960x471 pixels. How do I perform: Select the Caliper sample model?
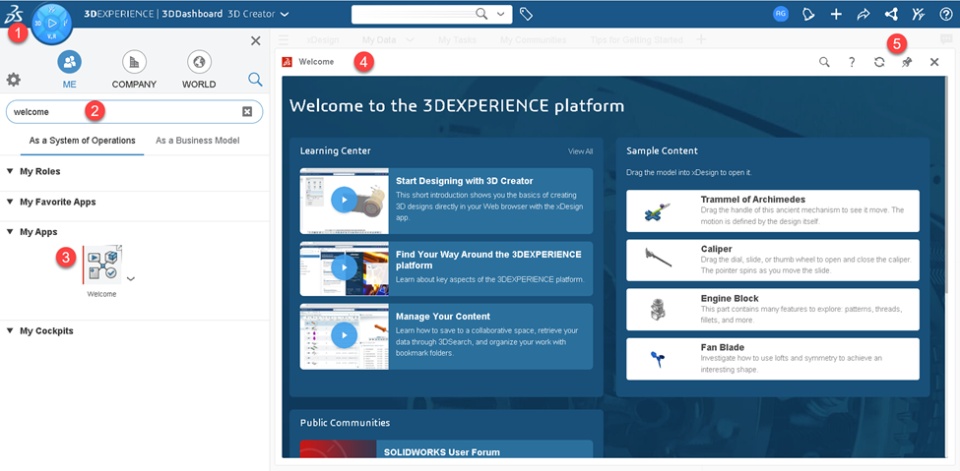coord(773,260)
